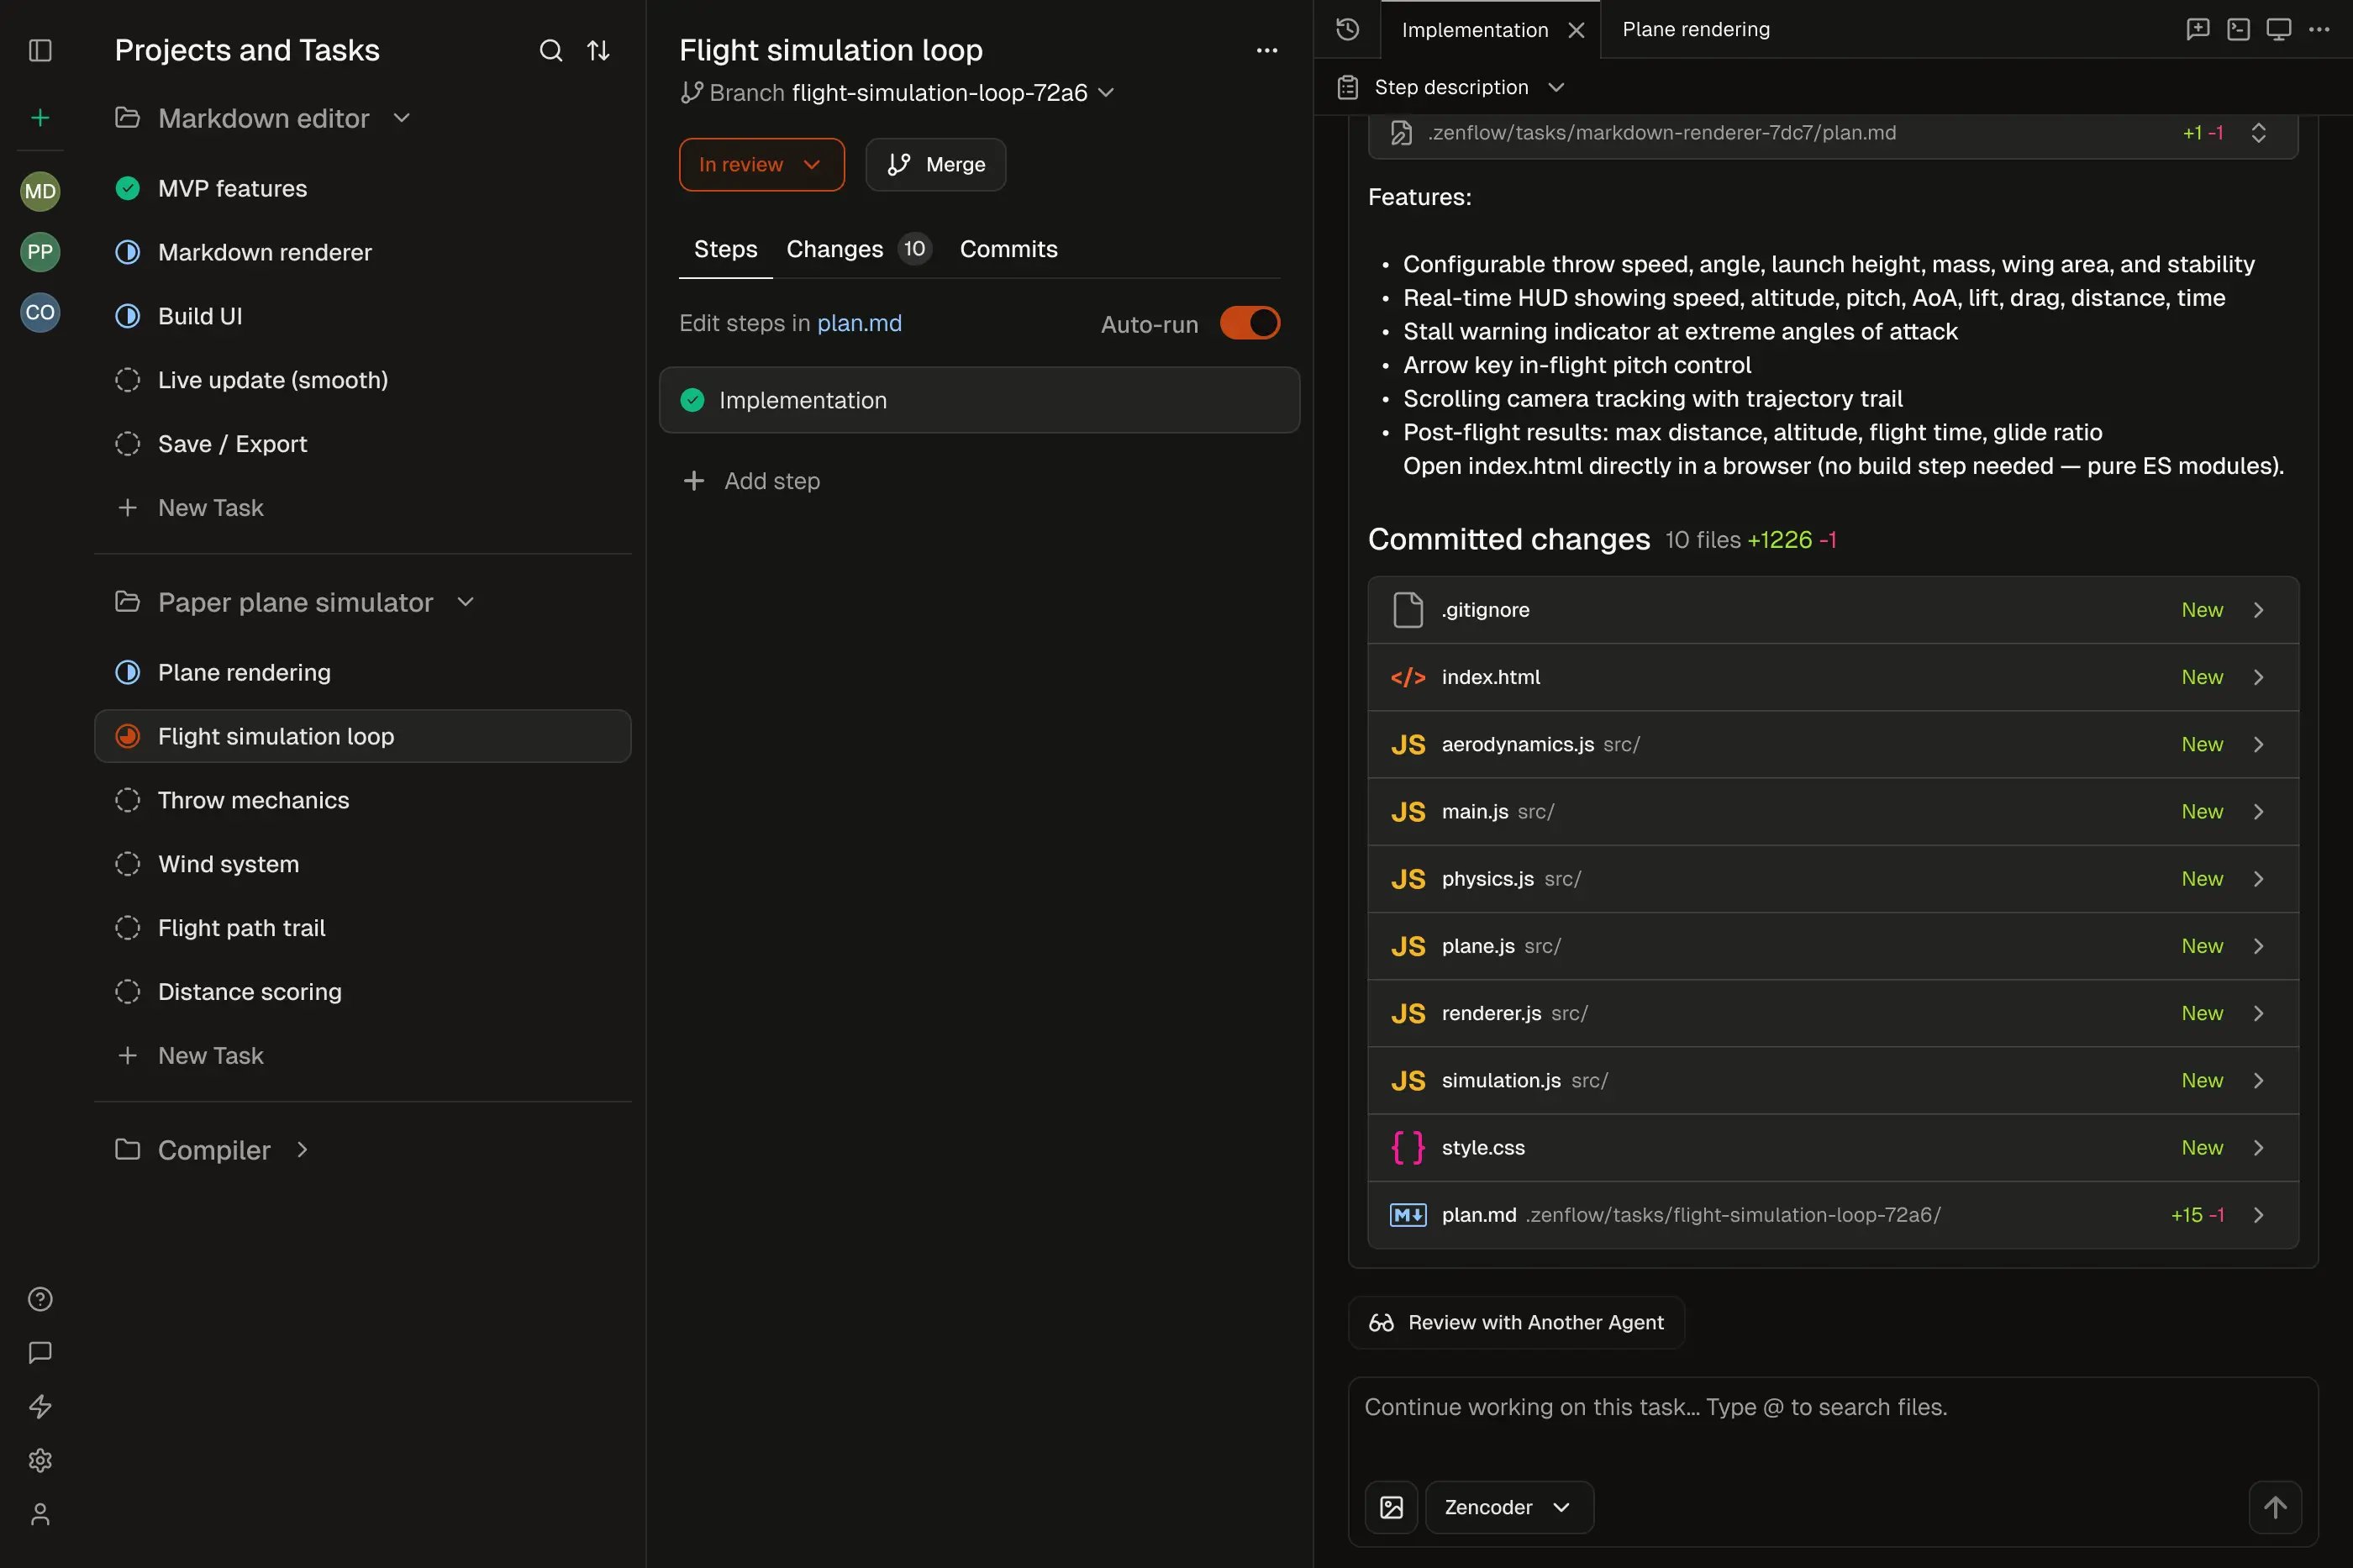
Task: Click the send arrow button
Action: 2274,1507
